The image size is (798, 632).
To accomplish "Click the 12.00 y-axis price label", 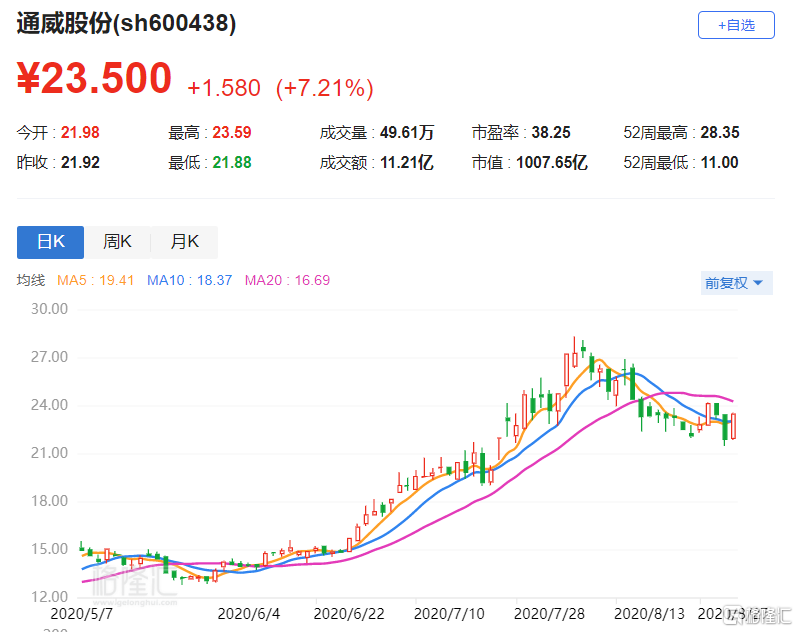I will (x=49, y=596).
